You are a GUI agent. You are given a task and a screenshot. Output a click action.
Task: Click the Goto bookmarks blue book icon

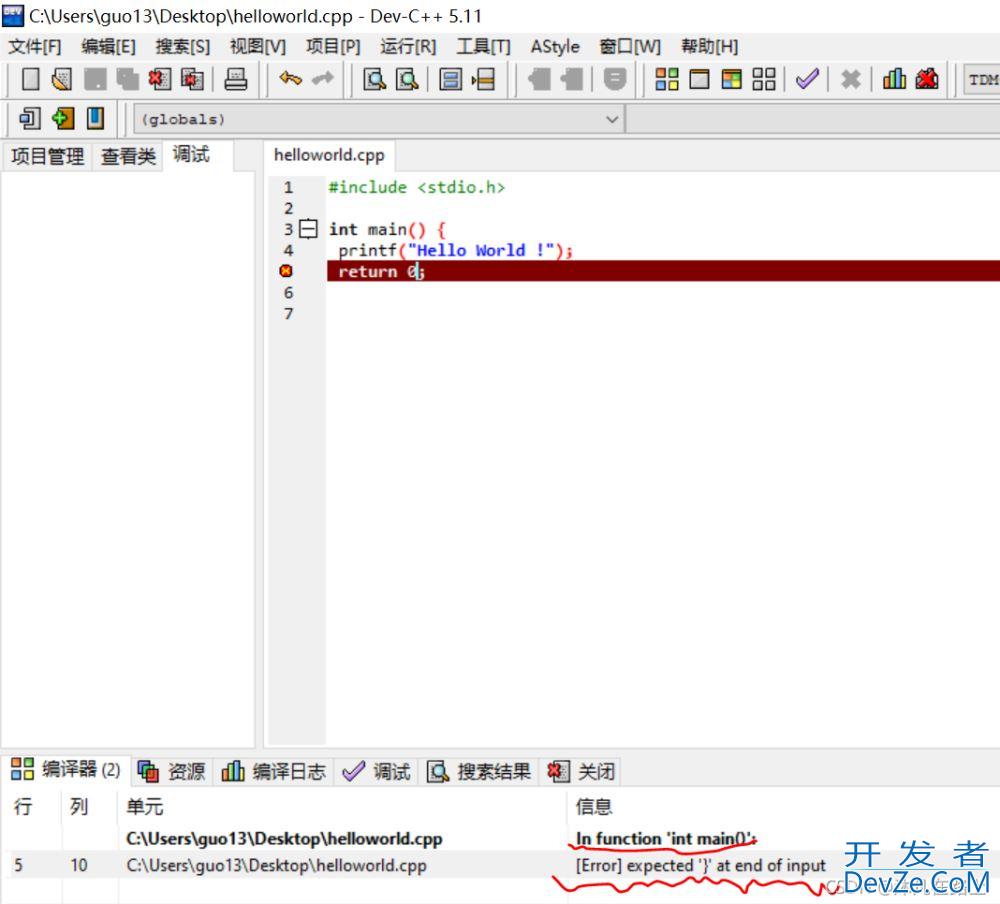click(95, 119)
